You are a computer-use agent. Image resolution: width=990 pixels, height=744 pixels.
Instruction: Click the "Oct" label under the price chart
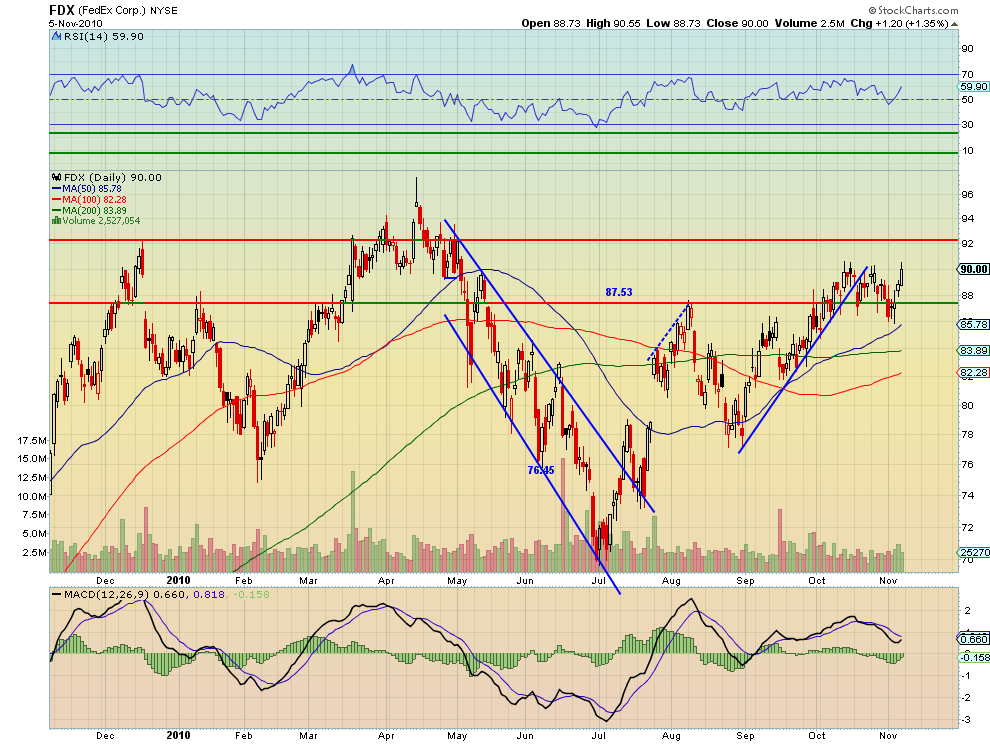point(817,580)
